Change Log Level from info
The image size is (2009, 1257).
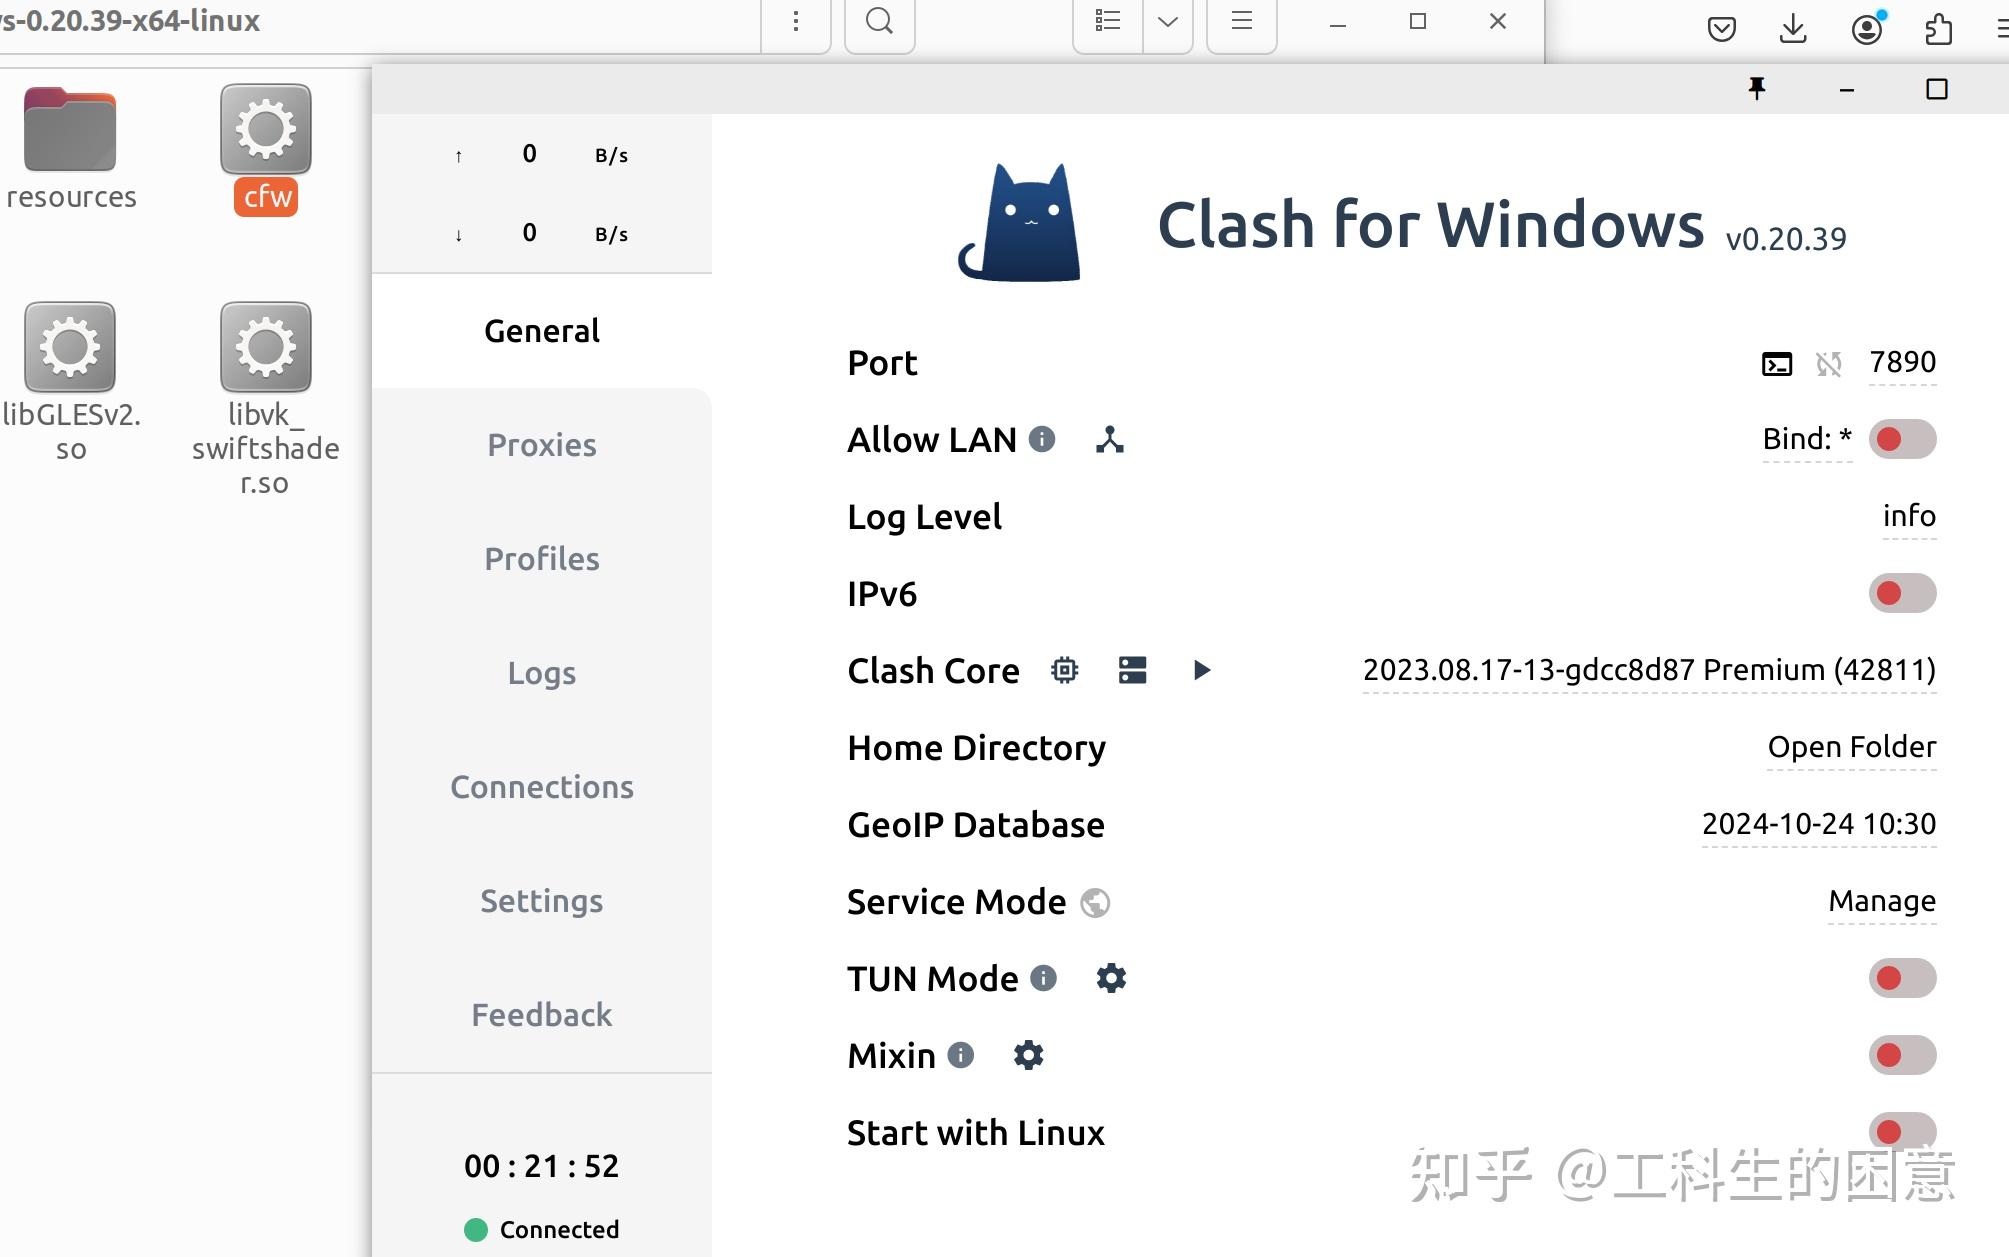click(1907, 516)
